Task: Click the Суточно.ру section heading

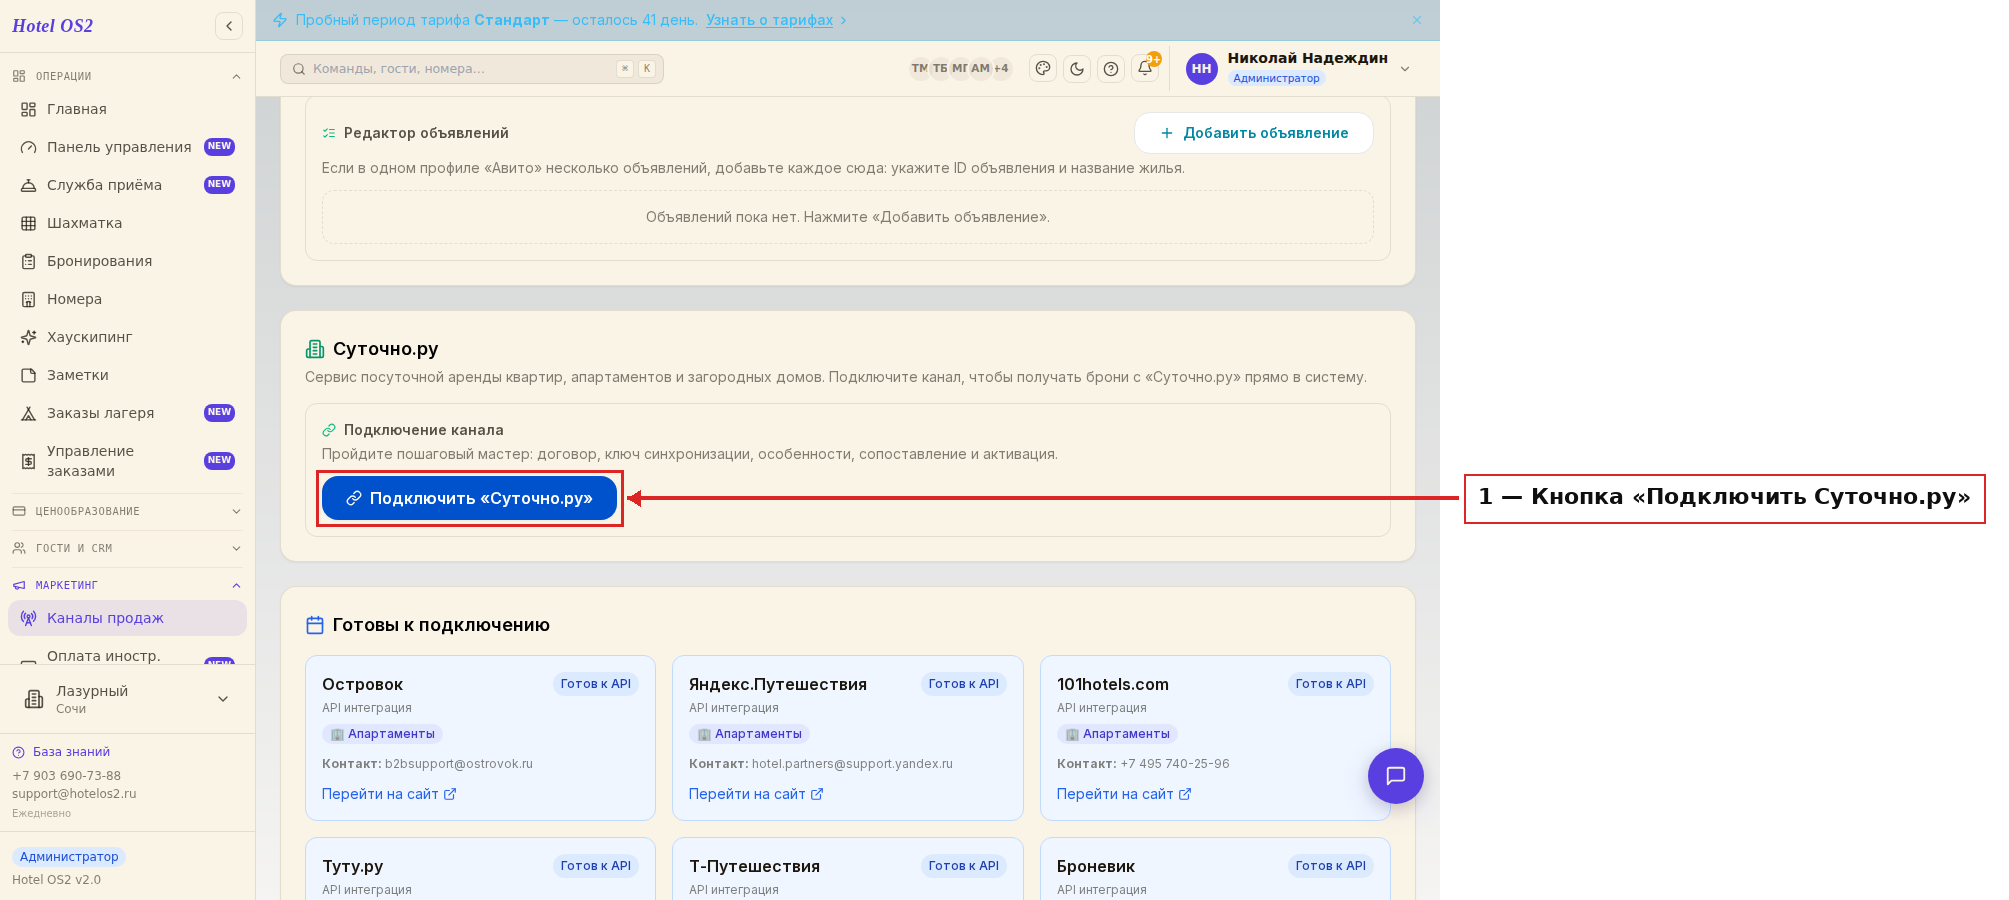Action: click(385, 349)
